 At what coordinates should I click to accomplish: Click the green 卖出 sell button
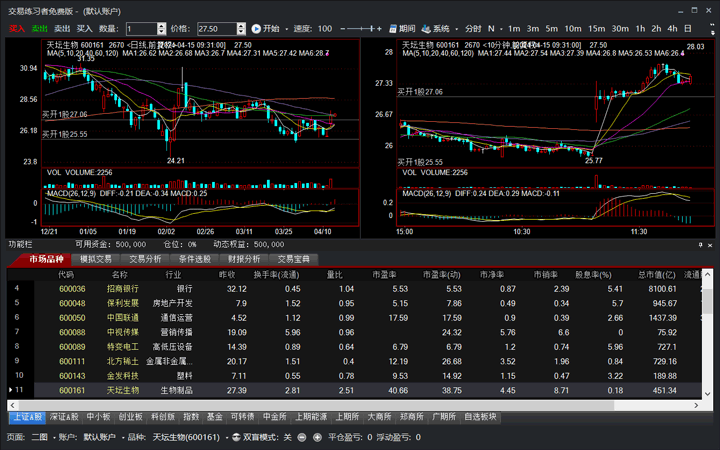(x=39, y=28)
